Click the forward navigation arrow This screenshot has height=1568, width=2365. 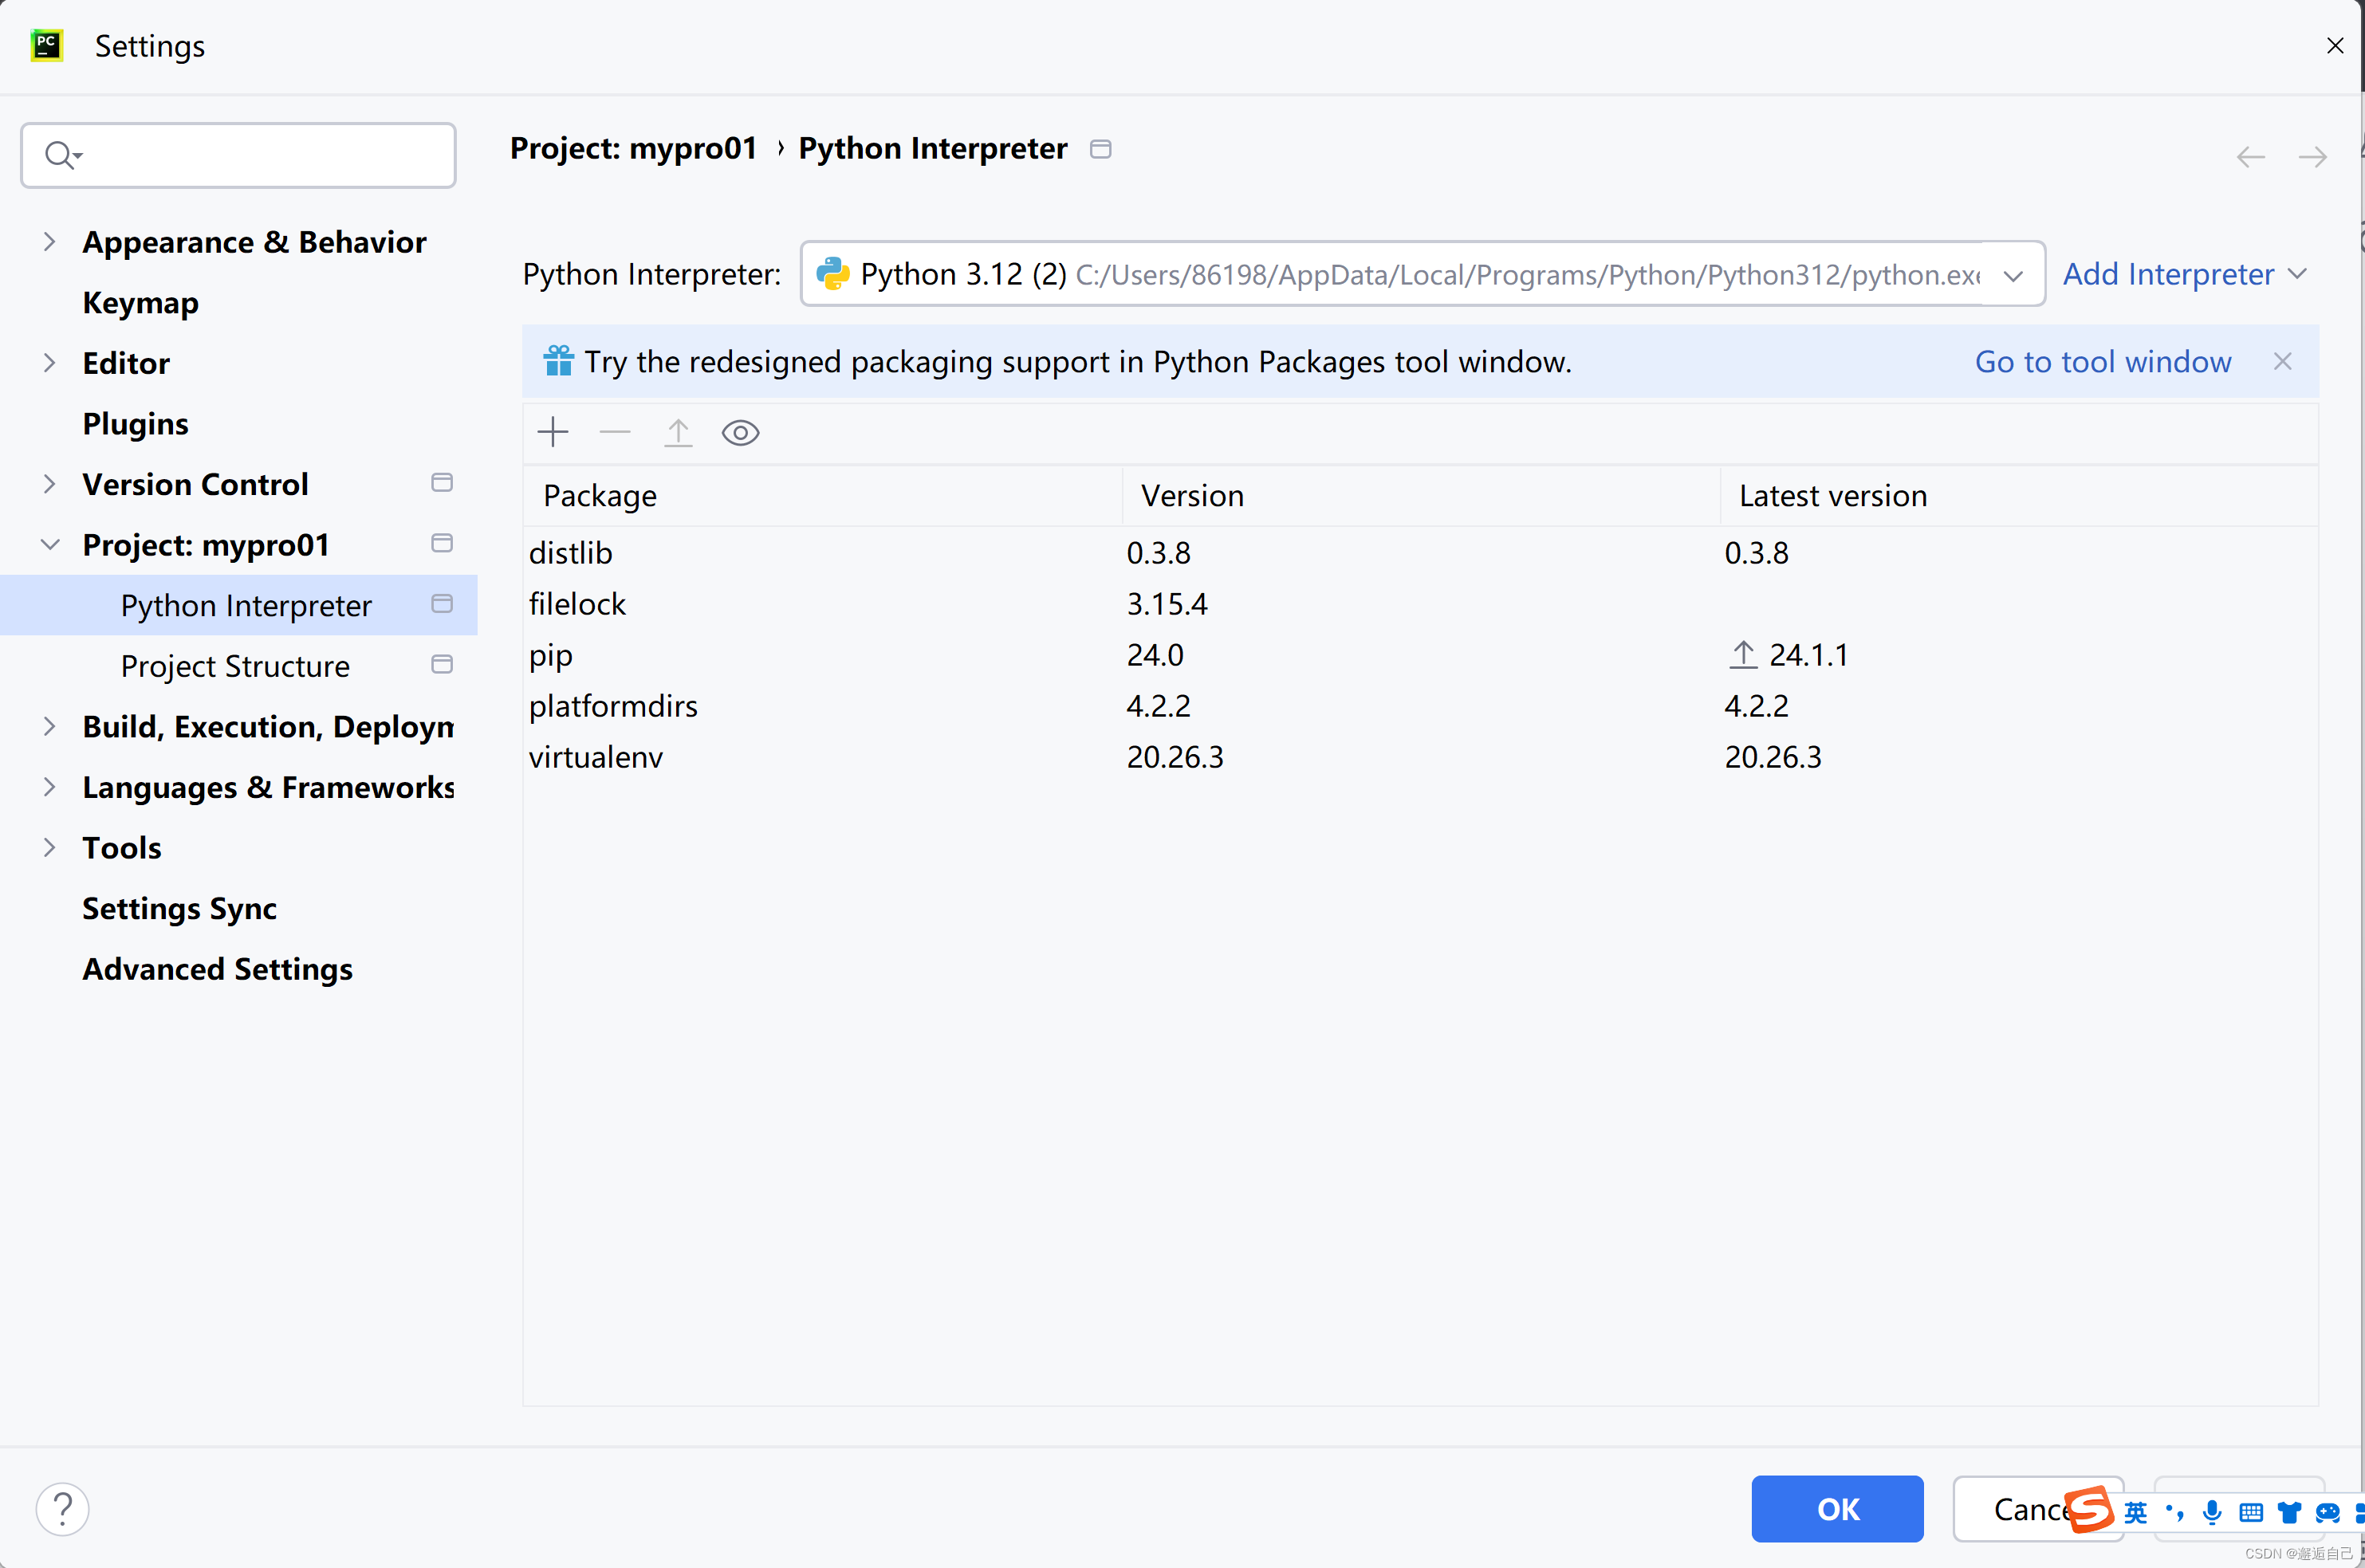(2312, 157)
